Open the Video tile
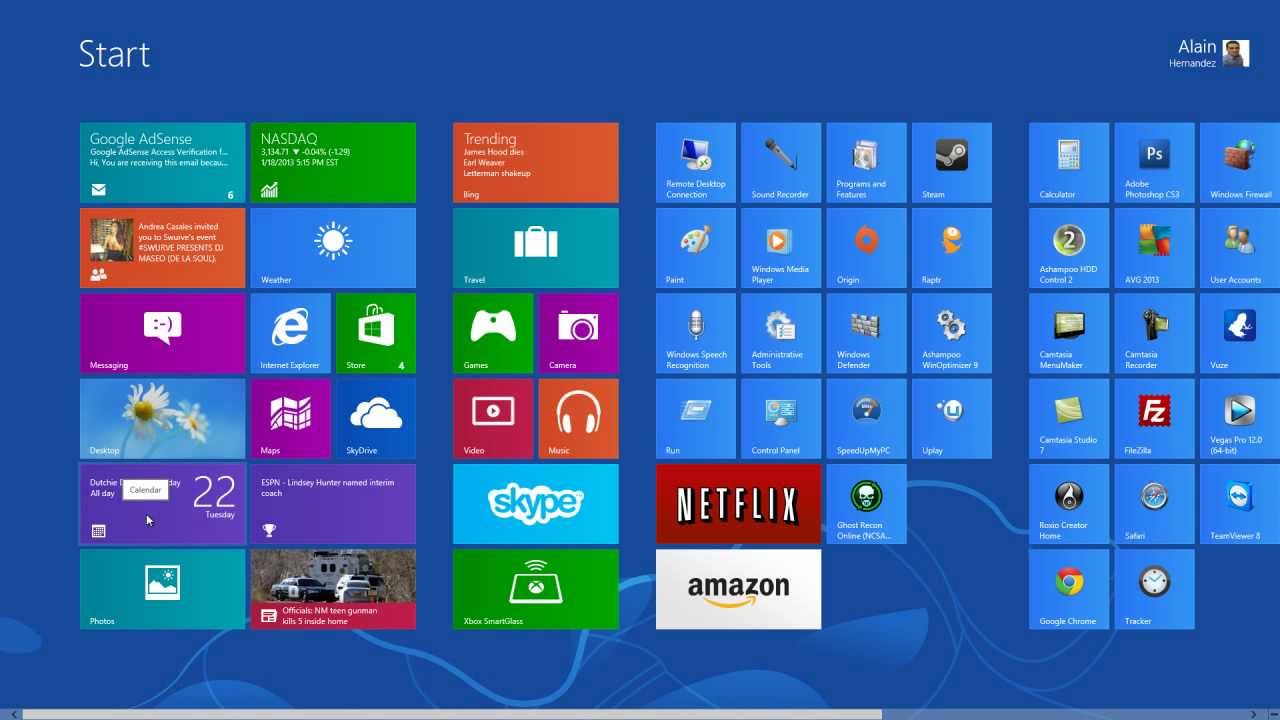Screen dimensions: 1280x720 click(493, 419)
